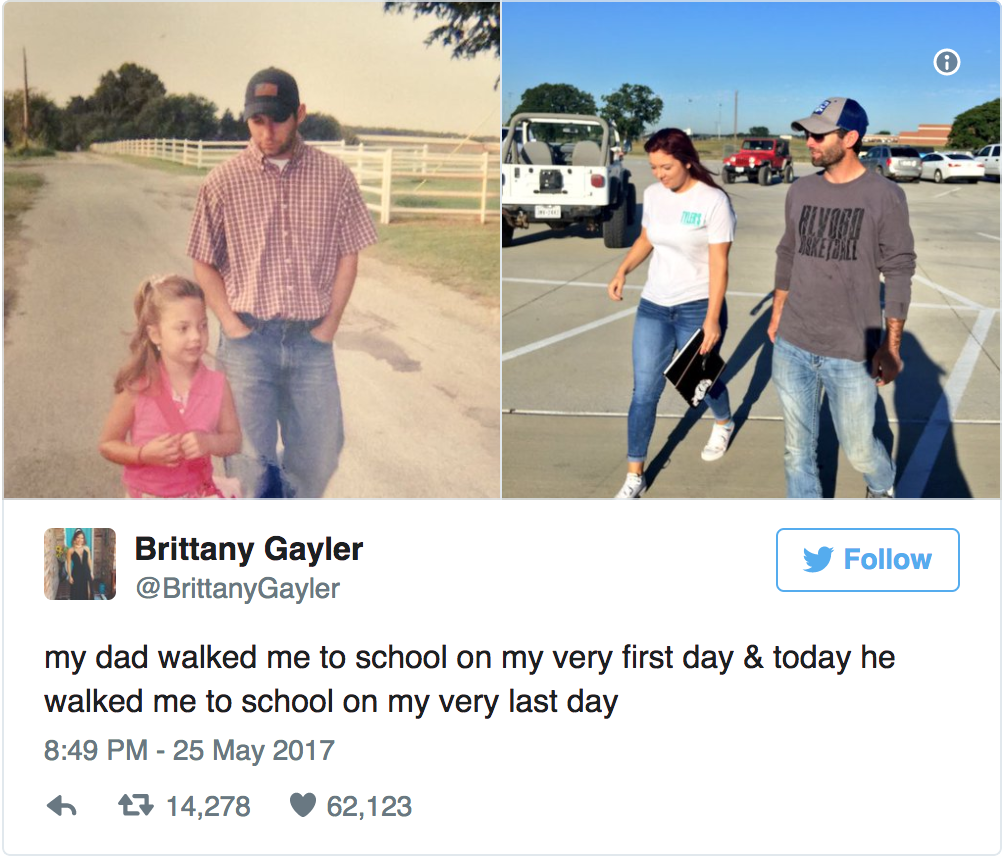
Task: Click the info icon on the photo
Action: click(x=946, y=63)
